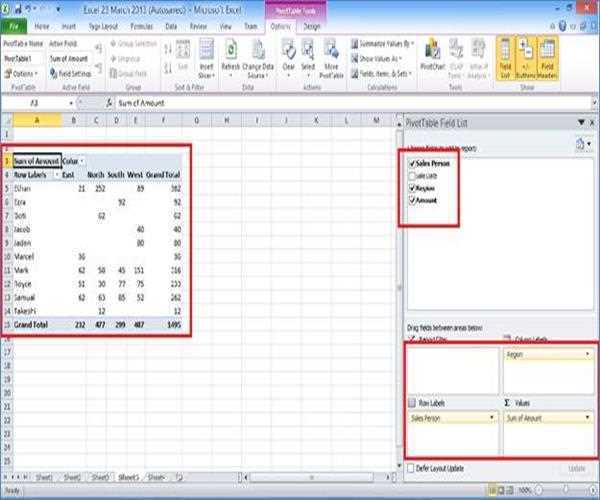600x500 pixels.
Task: Enable Defer Layout Update checkbox
Action: click(412, 467)
